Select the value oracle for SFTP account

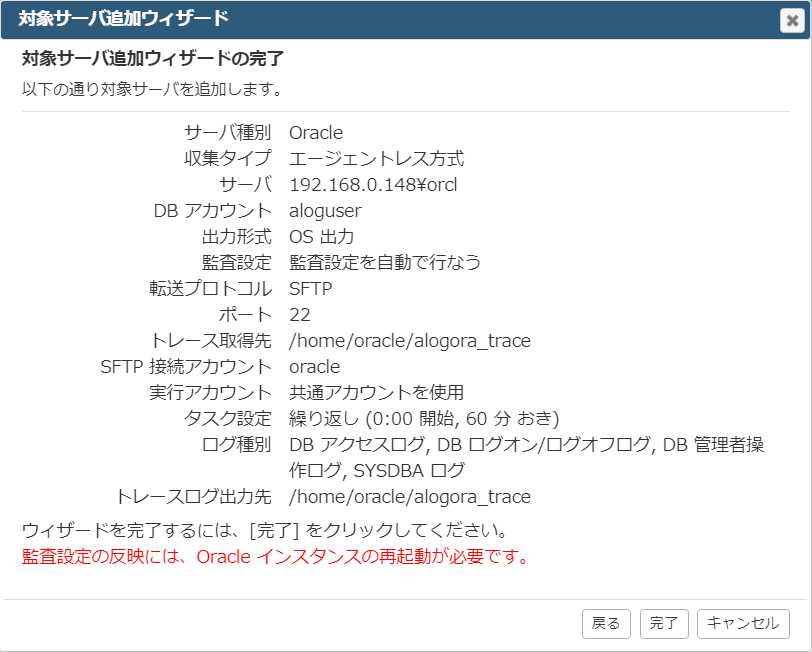click(314, 367)
